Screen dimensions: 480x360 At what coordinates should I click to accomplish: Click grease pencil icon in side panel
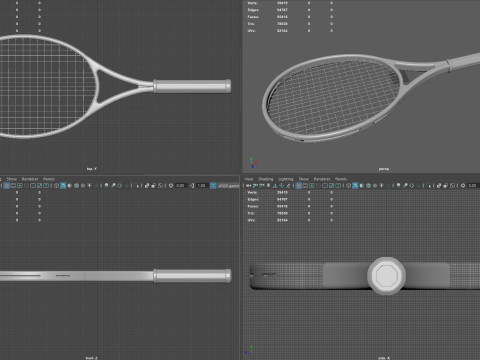point(288,185)
